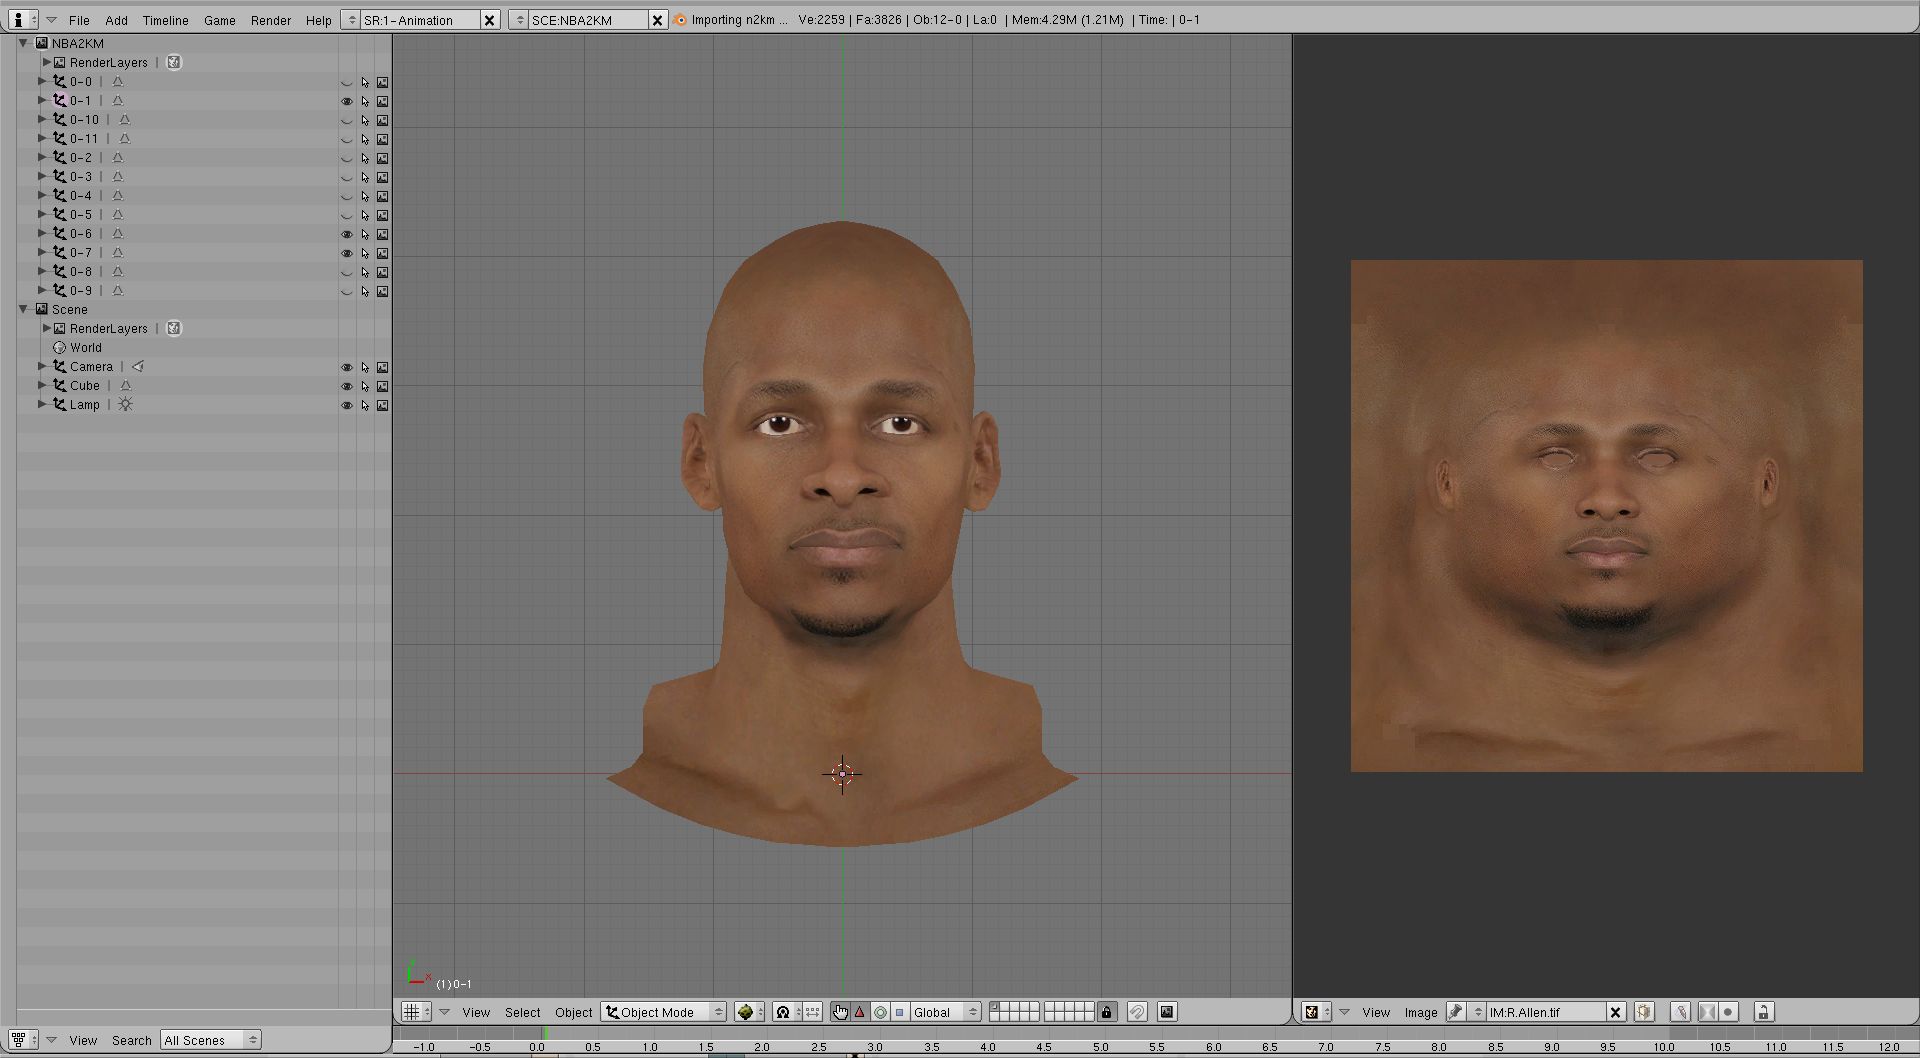This screenshot has width=1920, height=1058.
Task: Click Search in the outliner header
Action: click(x=131, y=1040)
